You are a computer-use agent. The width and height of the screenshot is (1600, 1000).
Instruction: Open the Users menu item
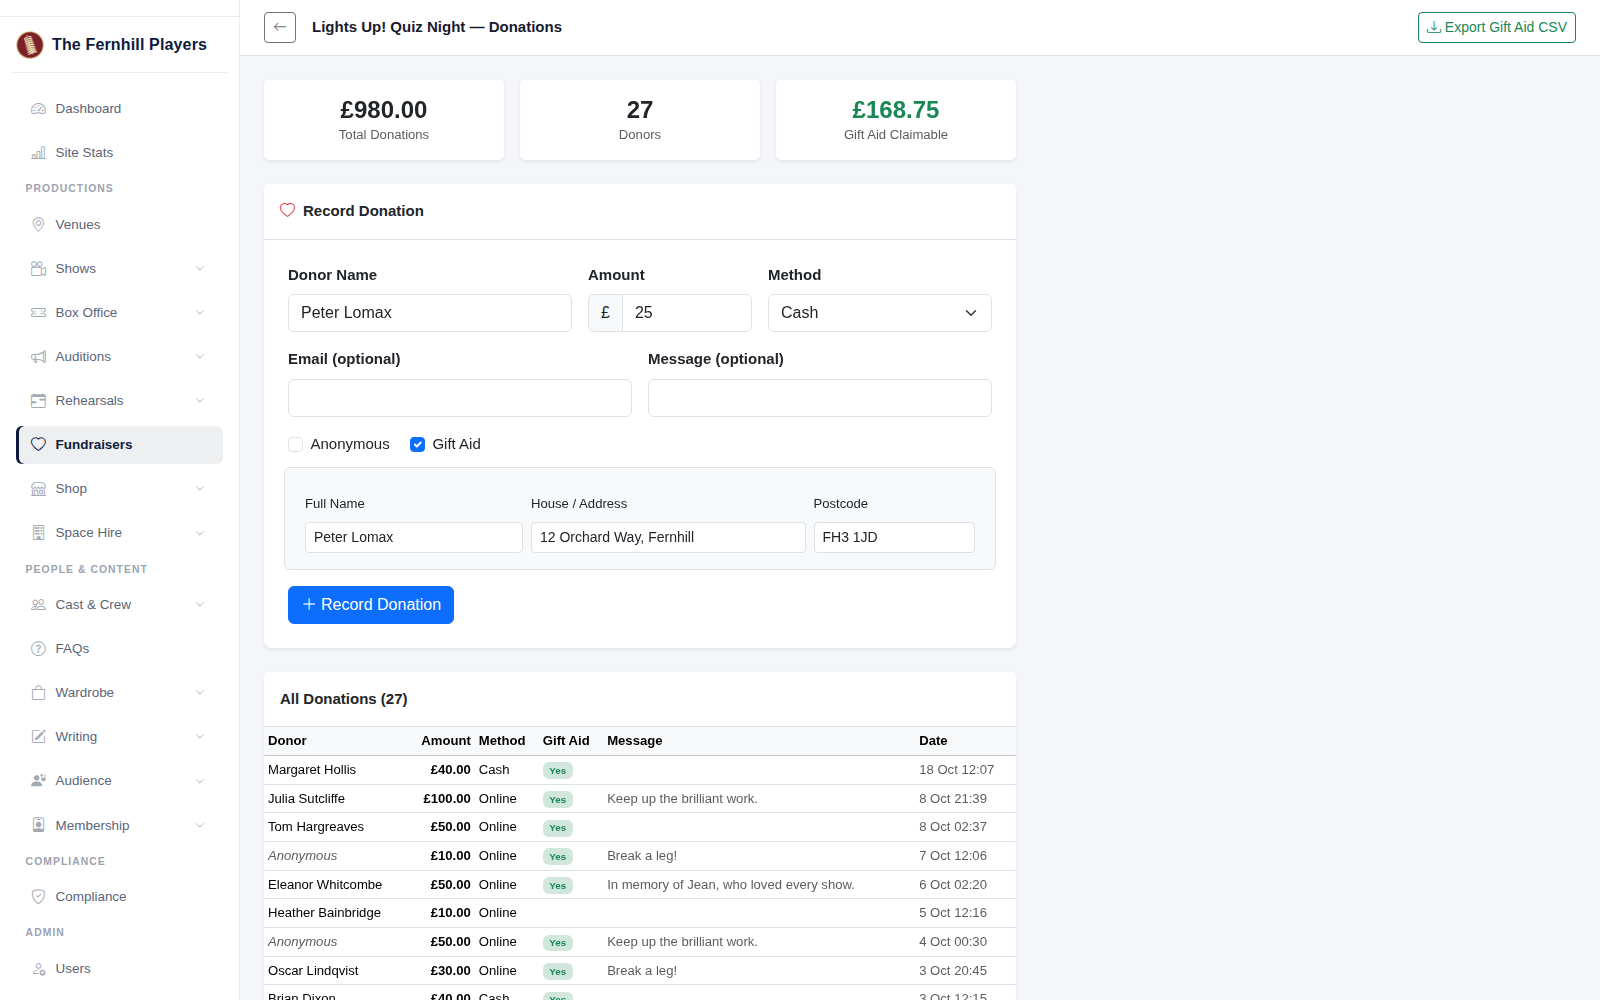click(x=119, y=969)
